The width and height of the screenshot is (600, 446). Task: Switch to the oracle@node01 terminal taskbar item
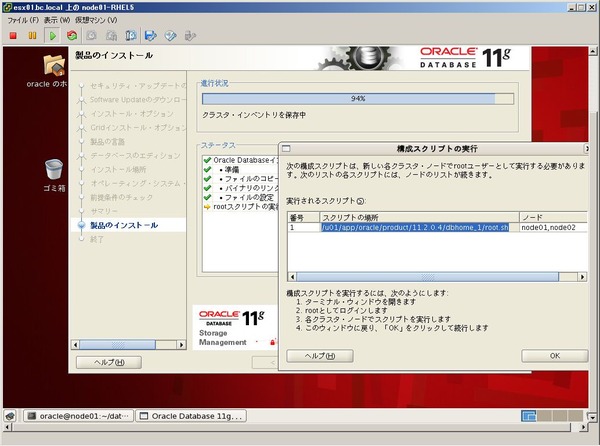[78, 416]
